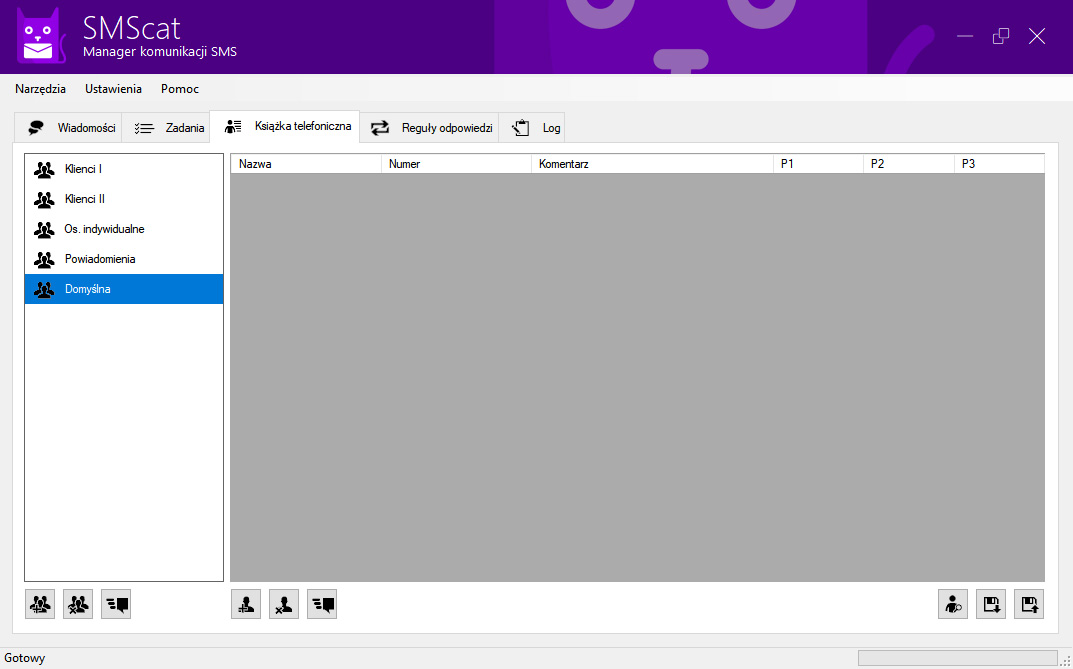Send message to the selected group
The height and width of the screenshot is (669, 1073).
point(116,604)
